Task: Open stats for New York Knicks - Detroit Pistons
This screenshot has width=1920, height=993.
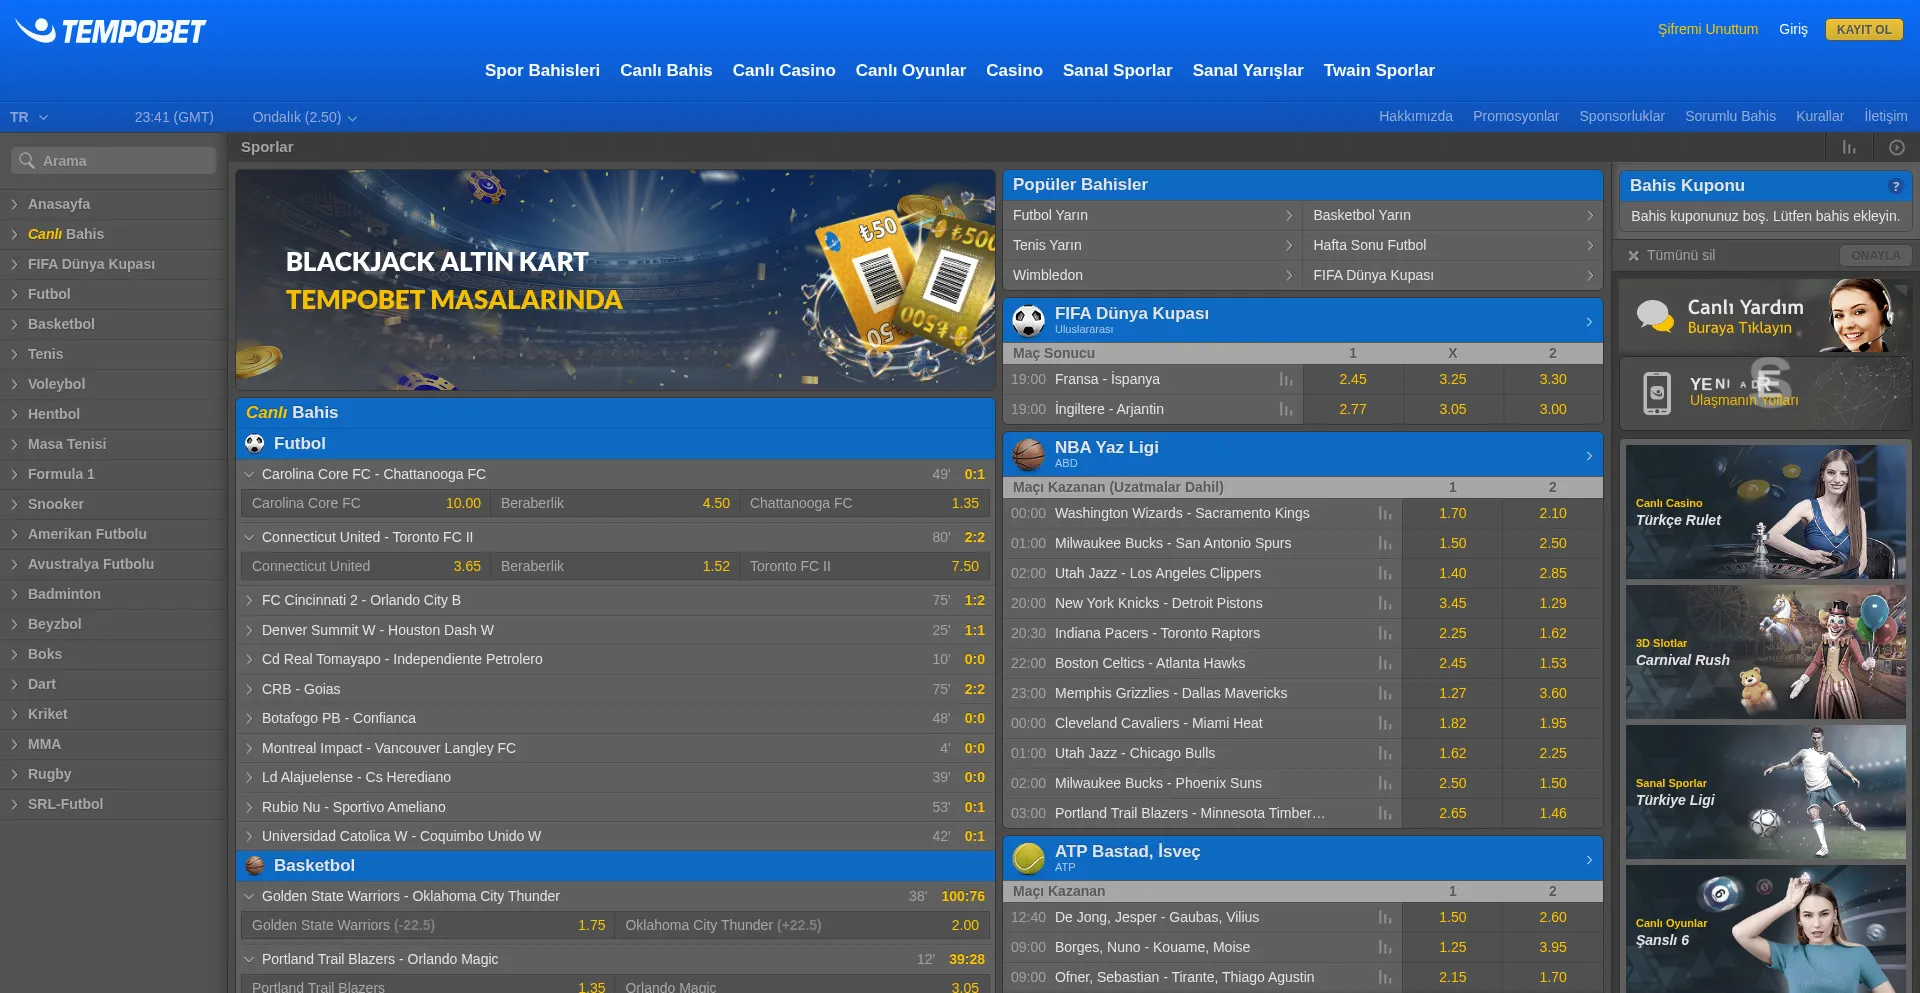Action: click(1385, 604)
